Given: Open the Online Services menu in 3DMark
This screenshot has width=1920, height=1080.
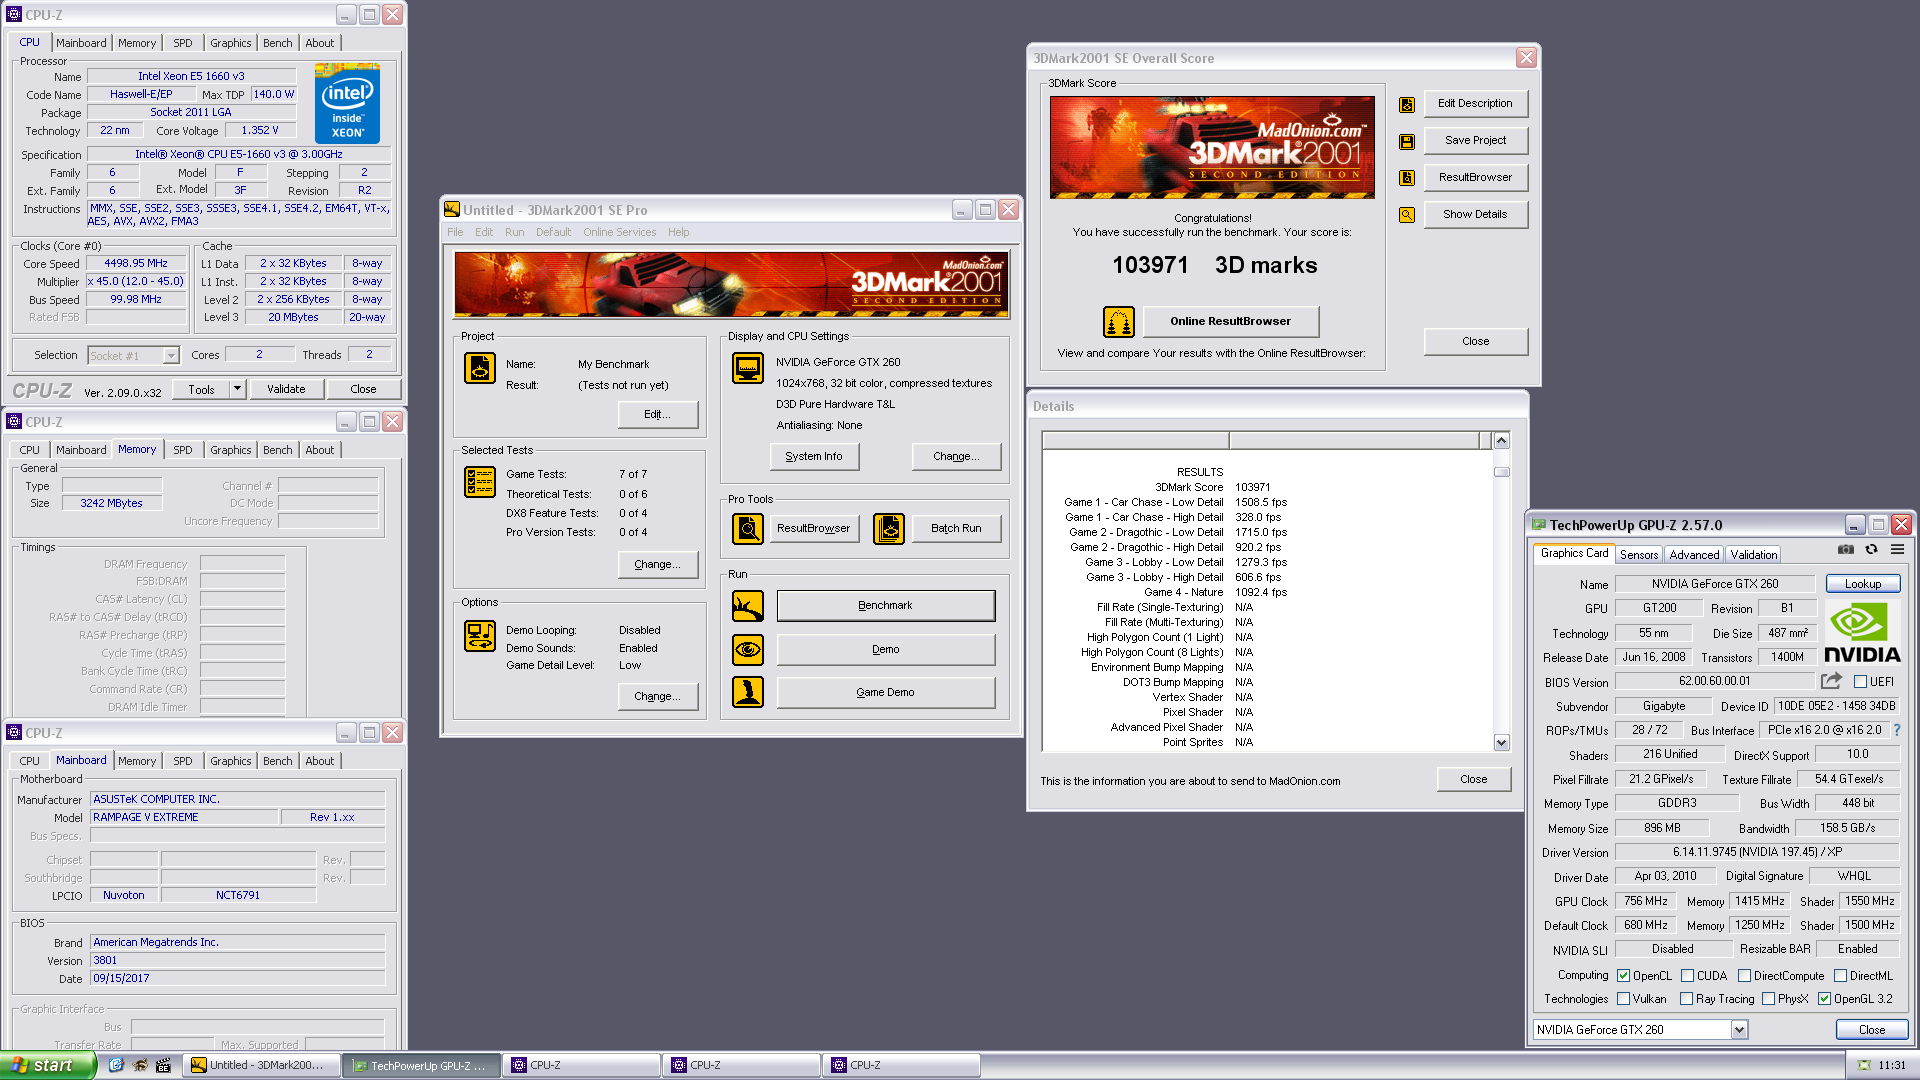Looking at the screenshot, I should pos(619,231).
